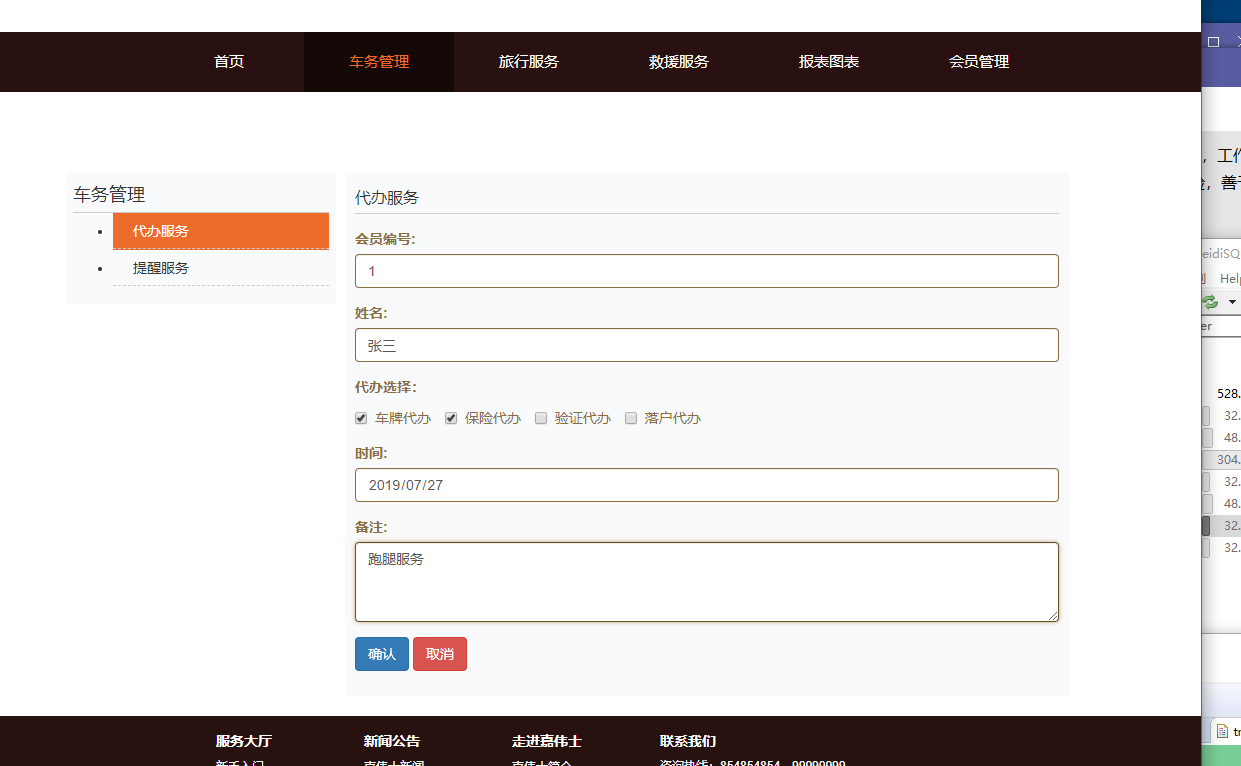Viewport: 1241px width, 766px height.
Task: Select 提醒服务 in the sidebar
Action: [160, 267]
